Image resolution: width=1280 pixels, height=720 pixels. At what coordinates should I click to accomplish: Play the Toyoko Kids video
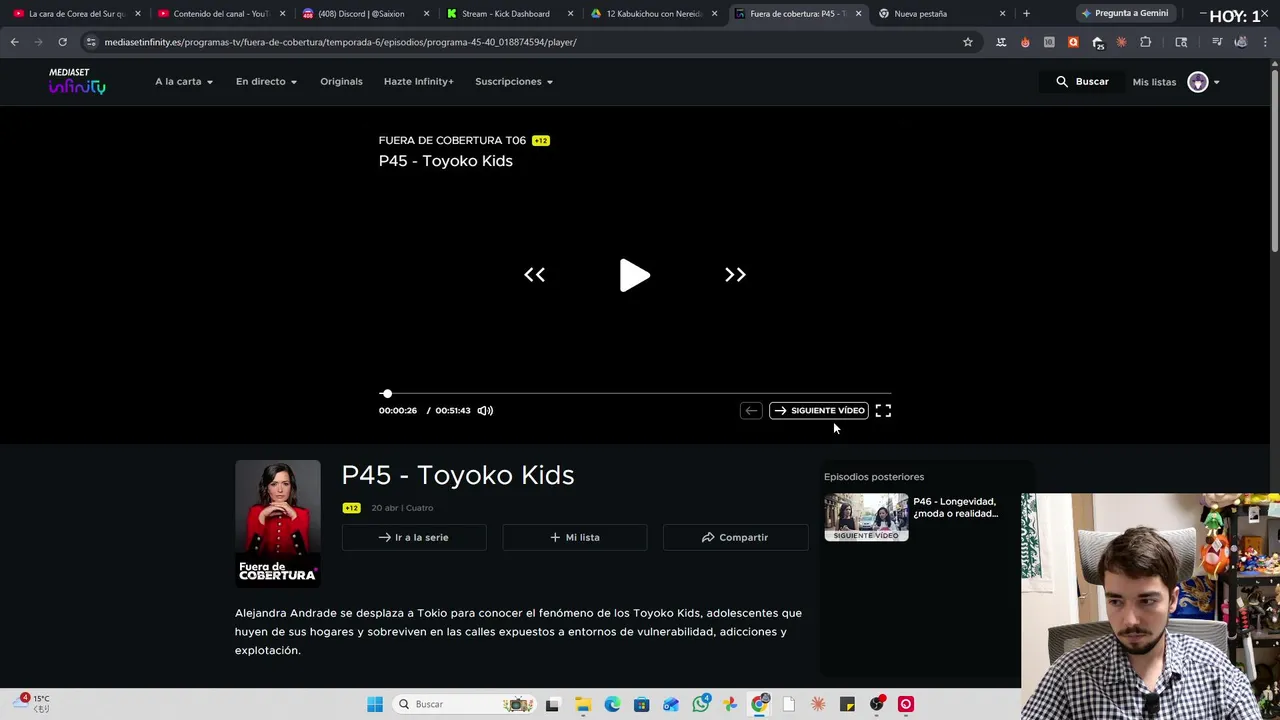[x=634, y=275]
